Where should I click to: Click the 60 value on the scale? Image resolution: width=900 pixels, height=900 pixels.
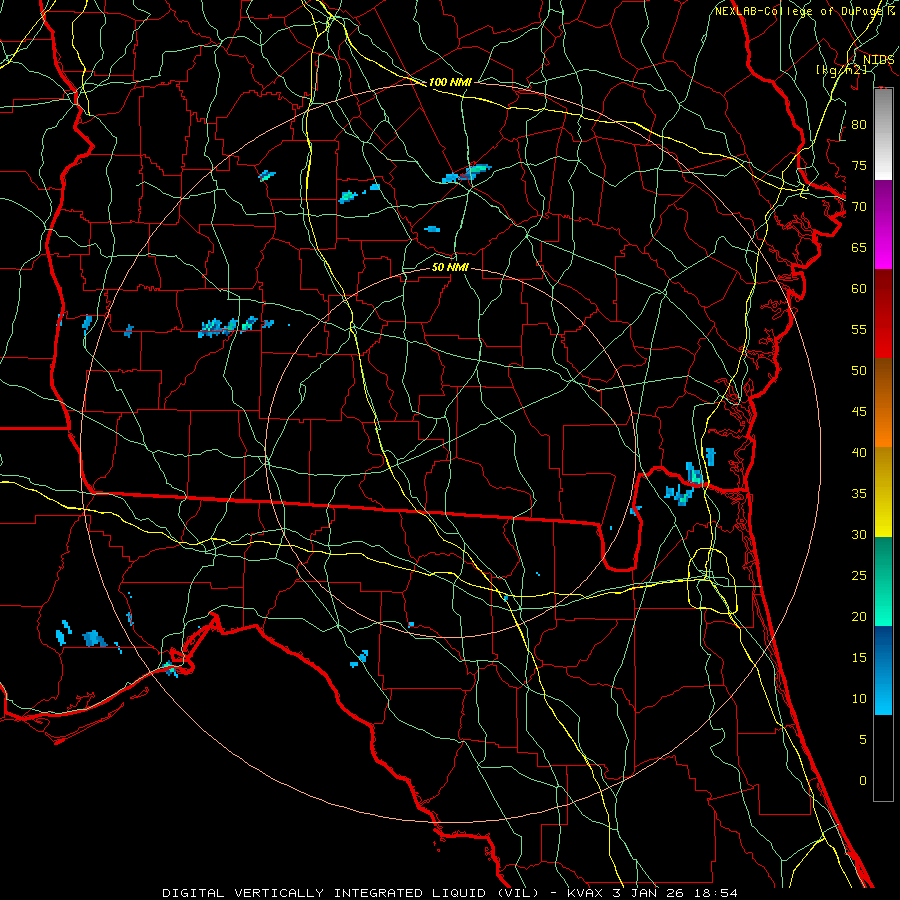pyautogui.click(x=859, y=289)
